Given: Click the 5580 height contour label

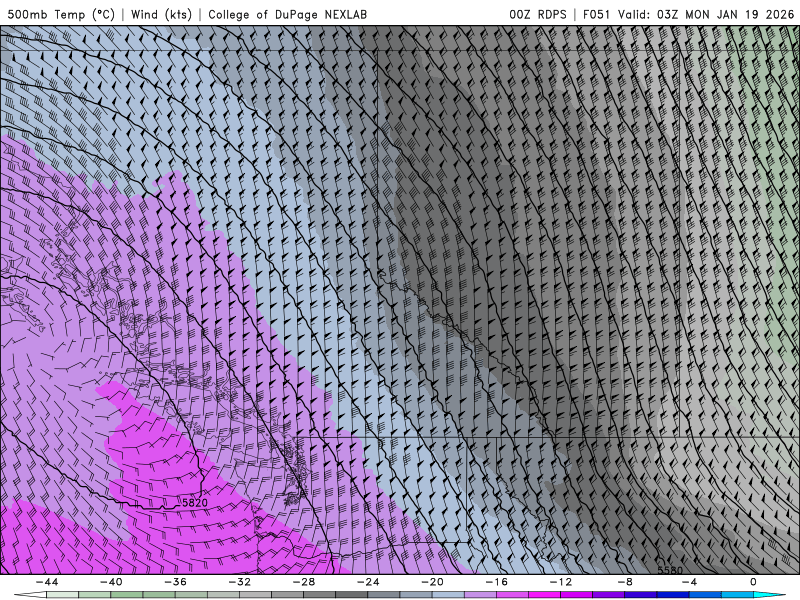Looking at the screenshot, I should (x=670, y=570).
